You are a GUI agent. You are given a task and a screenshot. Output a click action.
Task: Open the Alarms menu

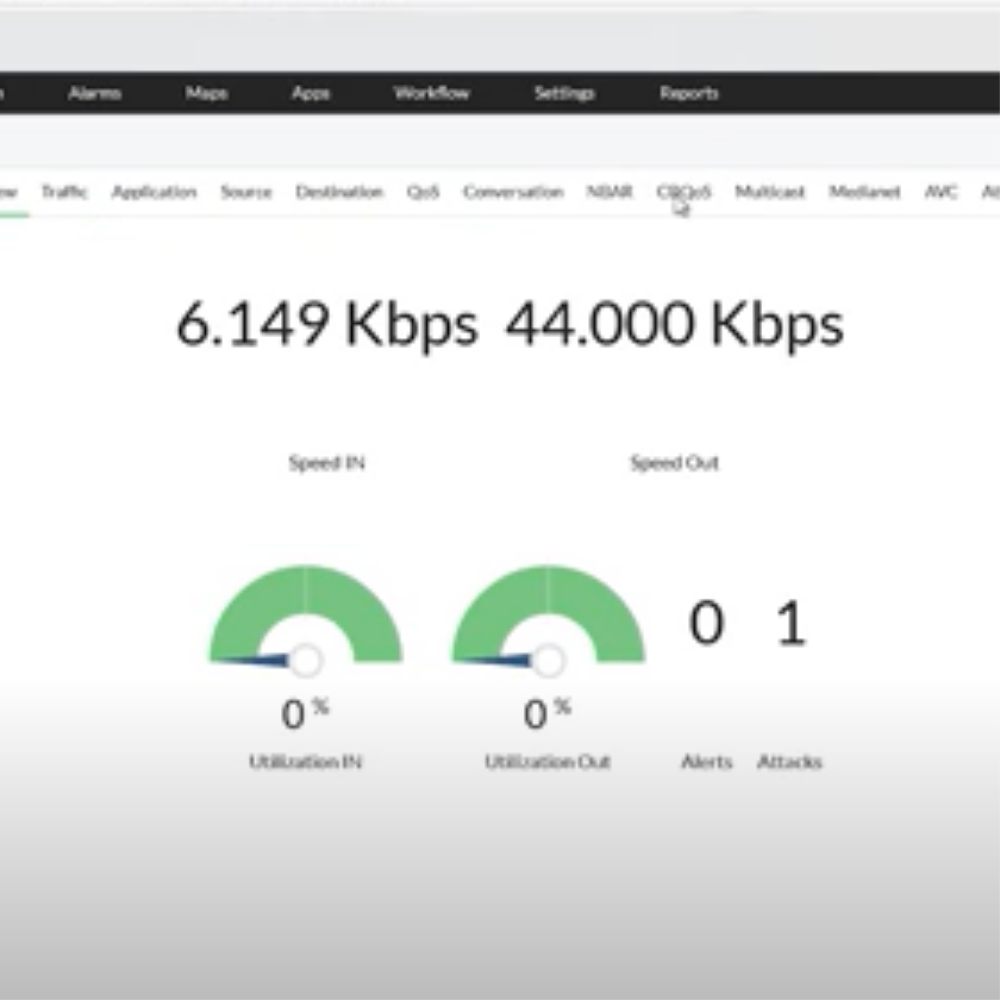[x=95, y=93]
